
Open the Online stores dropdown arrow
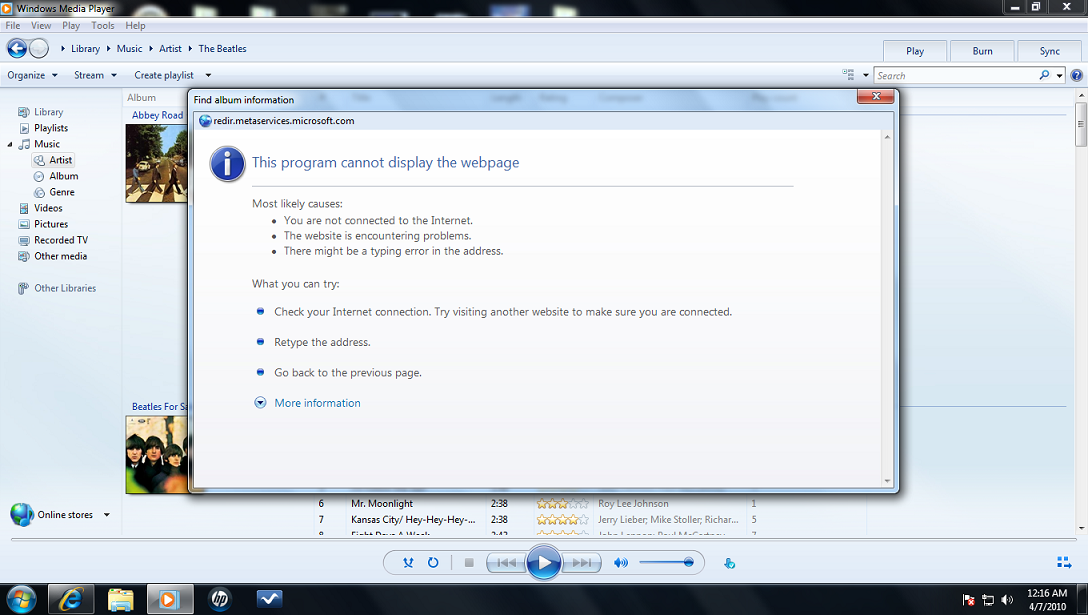point(107,515)
